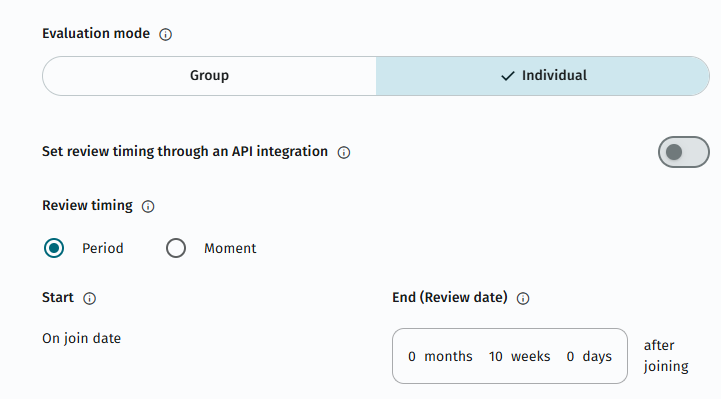721x399 pixels.
Task: Open info icon beside API integration label
Action: [344, 152]
